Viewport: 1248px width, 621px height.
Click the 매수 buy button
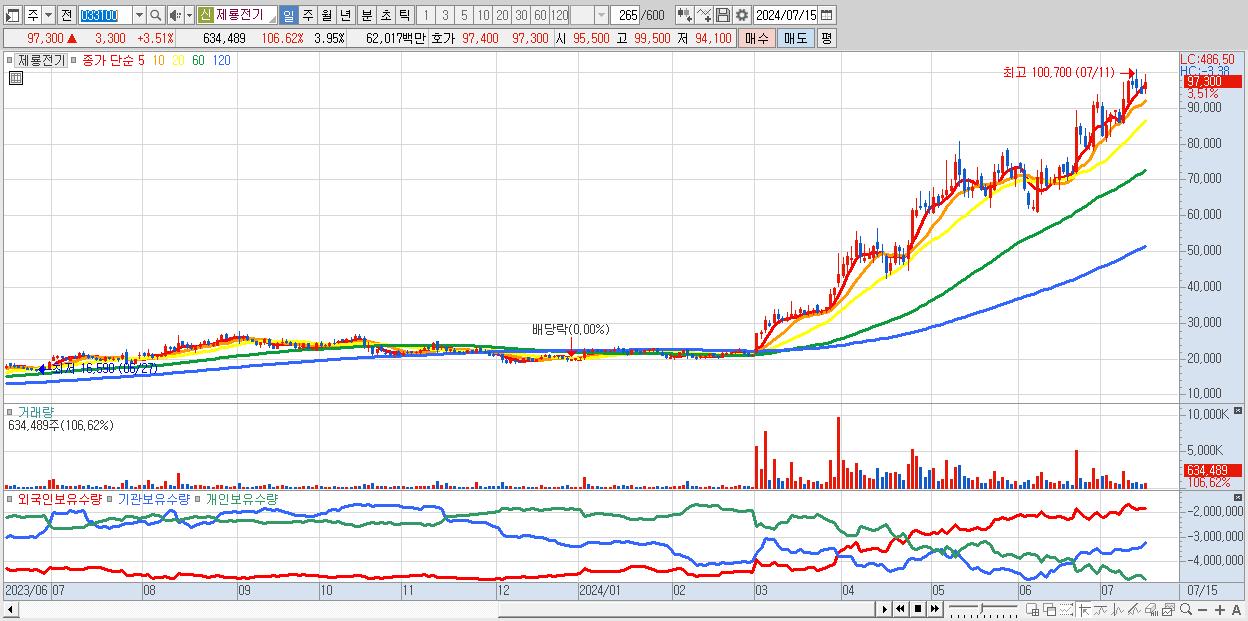(x=757, y=38)
